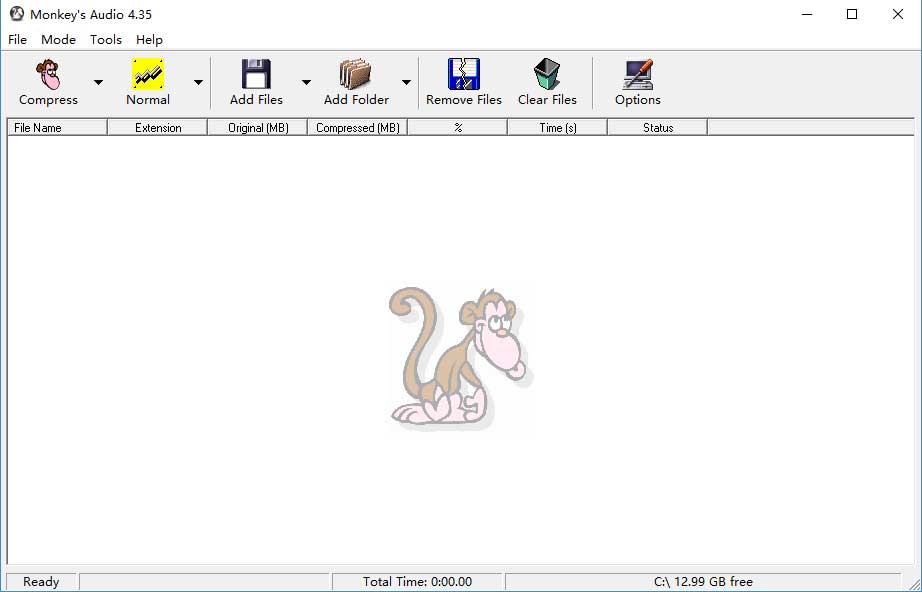Click the Add Files floppy disk icon
Image resolution: width=922 pixels, height=592 pixels.
(256, 74)
